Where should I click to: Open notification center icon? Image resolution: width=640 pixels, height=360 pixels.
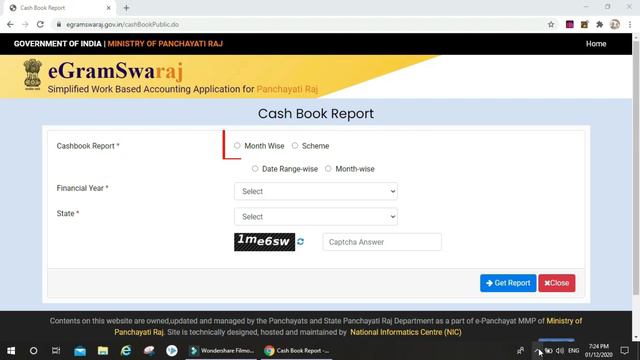[x=624, y=351]
